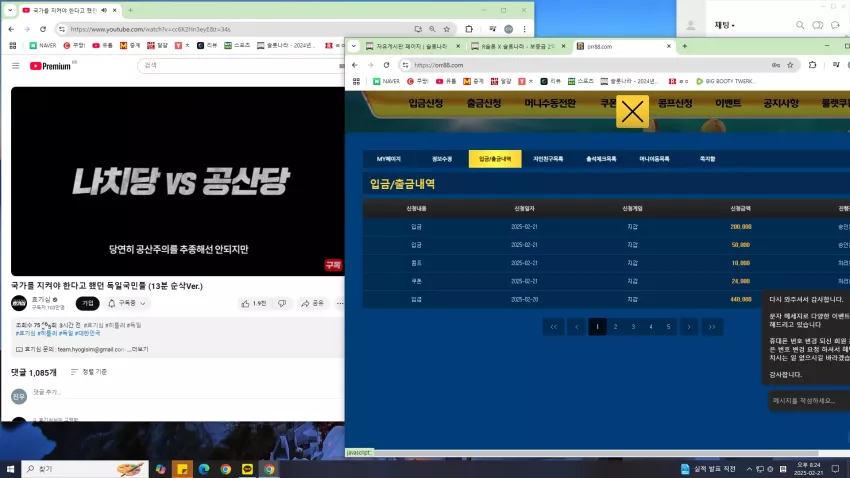Click the chat message input field
850x478 pixels.
coord(809,401)
